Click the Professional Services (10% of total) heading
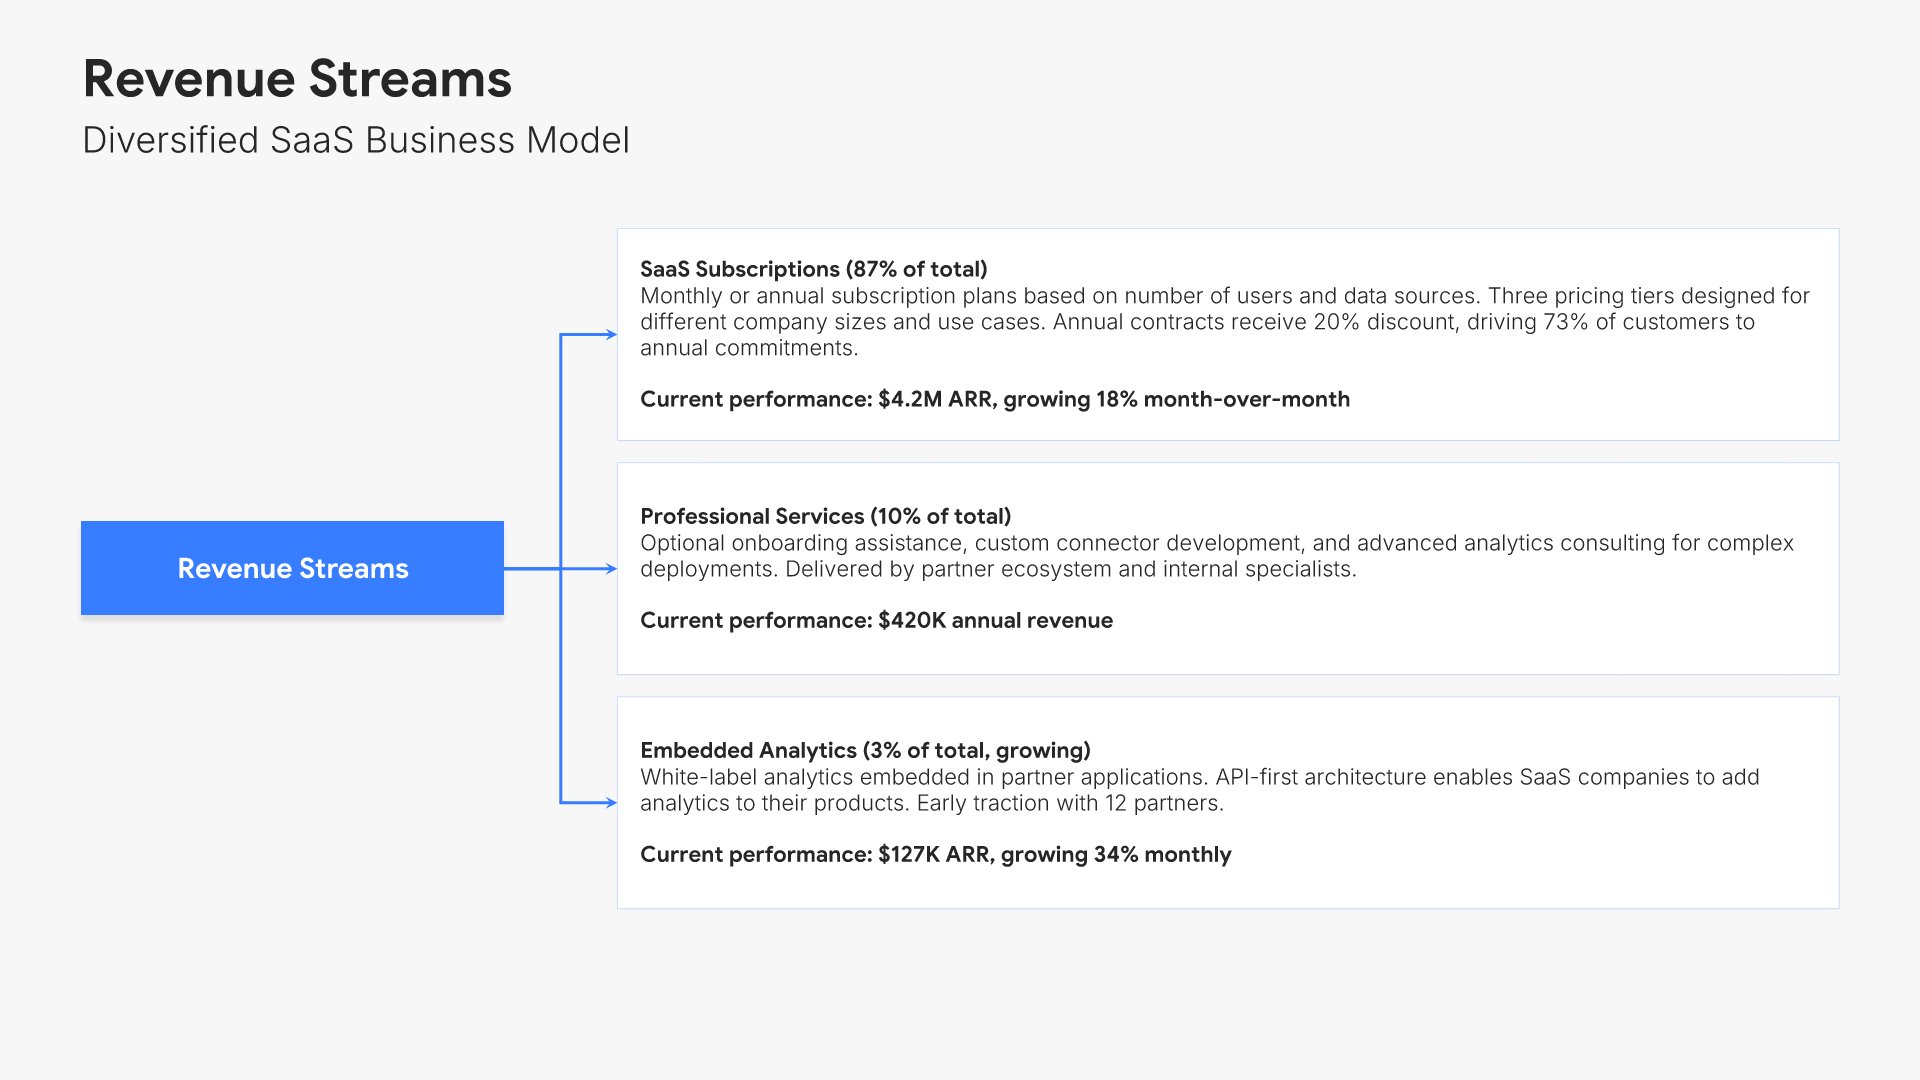The image size is (1920, 1080). (825, 516)
